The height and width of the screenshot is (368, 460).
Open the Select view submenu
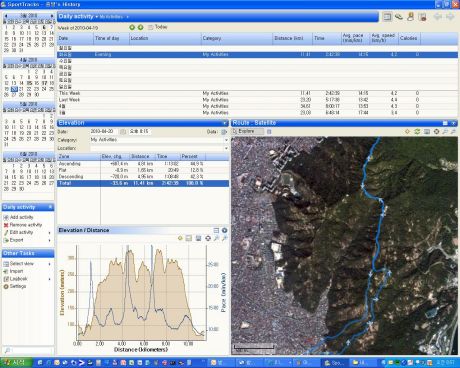pyautogui.click(x=50, y=264)
